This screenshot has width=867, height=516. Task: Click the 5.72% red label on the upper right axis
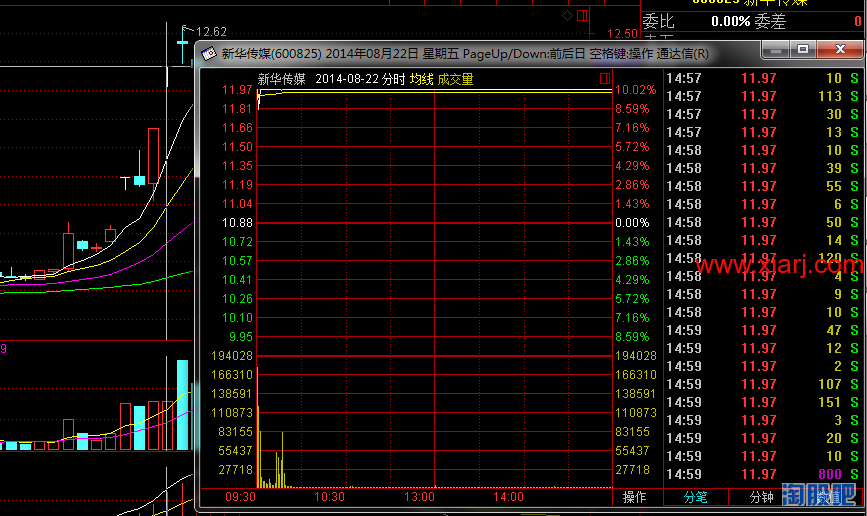(632, 147)
